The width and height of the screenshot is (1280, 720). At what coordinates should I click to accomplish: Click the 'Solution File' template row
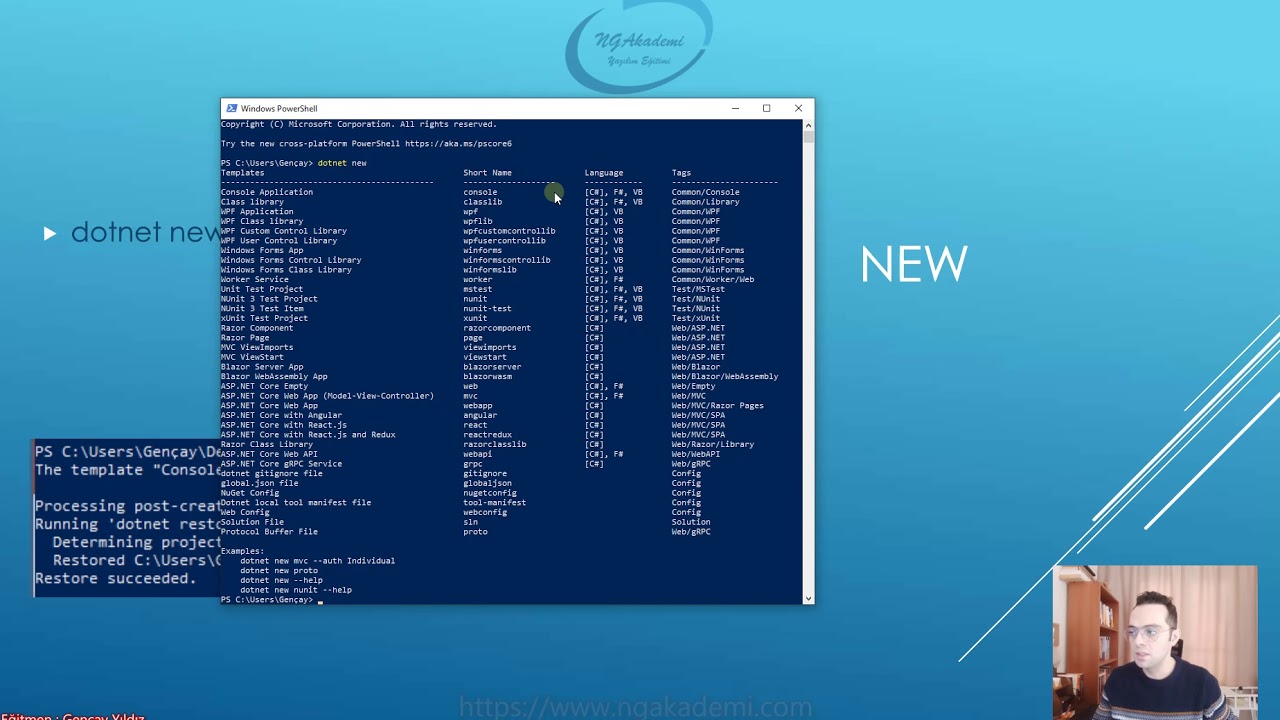(x=499, y=522)
